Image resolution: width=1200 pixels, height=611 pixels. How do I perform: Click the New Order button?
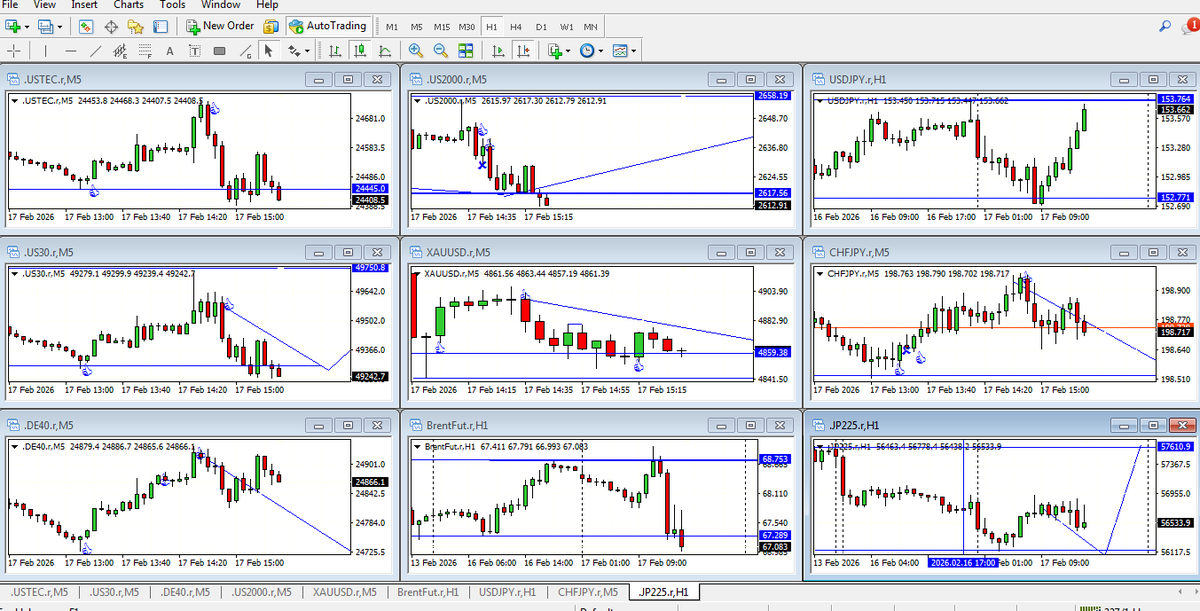click(220, 26)
